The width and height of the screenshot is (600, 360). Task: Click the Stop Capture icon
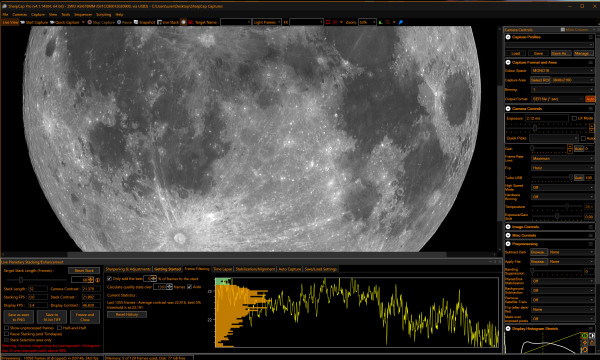[x=90, y=22]
